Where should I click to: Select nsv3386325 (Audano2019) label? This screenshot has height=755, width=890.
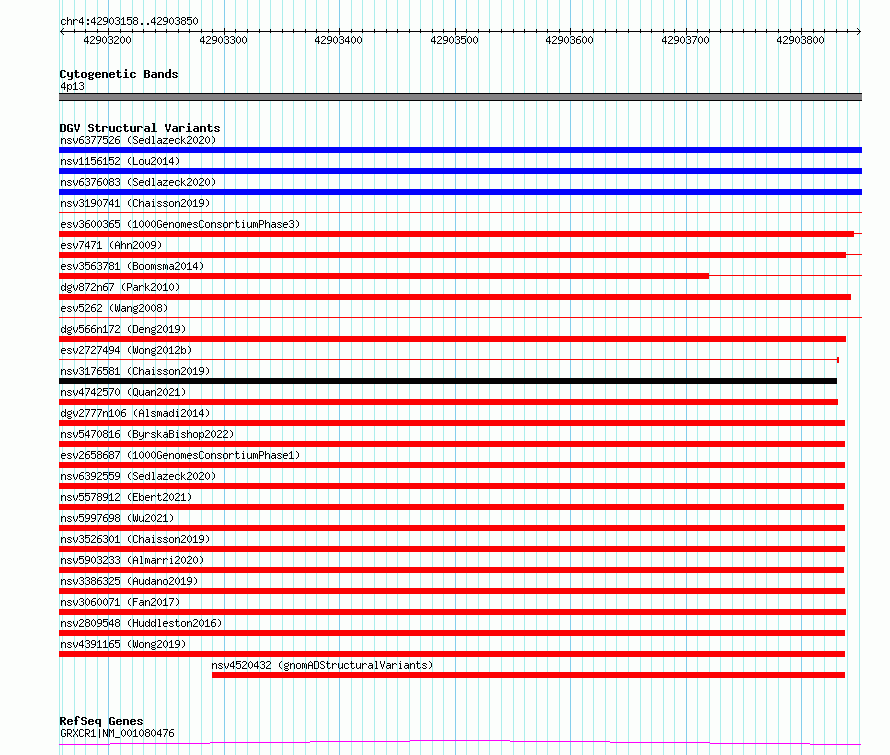click(x=129, y=581)
